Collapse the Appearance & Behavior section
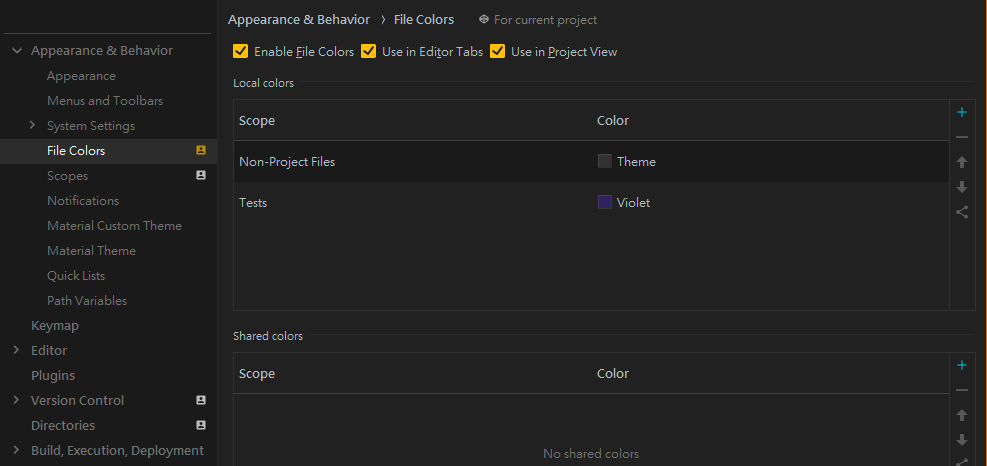Screen dimensions: 987x466 (17, 50)
